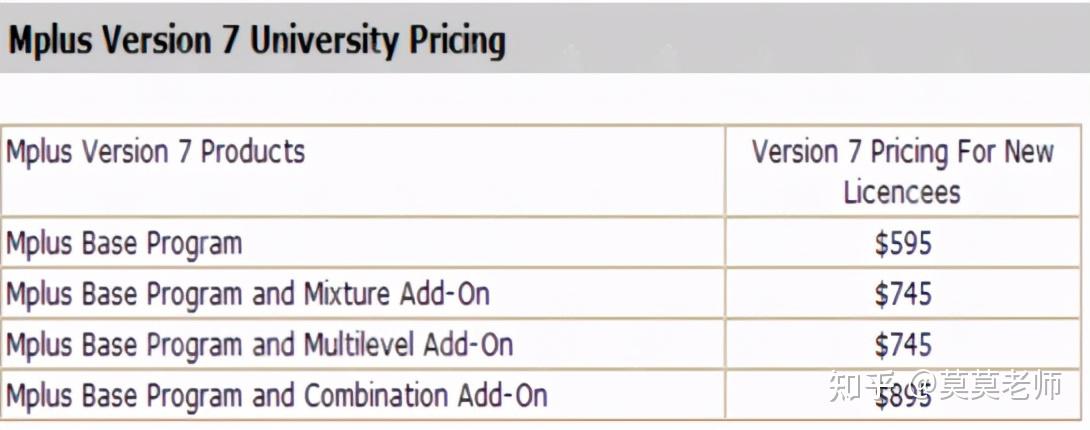The width and height of the screenshot is (1090, 430).
Task: Select the Base Program and Combination Add-On row
Action: (x=276, y=395)
